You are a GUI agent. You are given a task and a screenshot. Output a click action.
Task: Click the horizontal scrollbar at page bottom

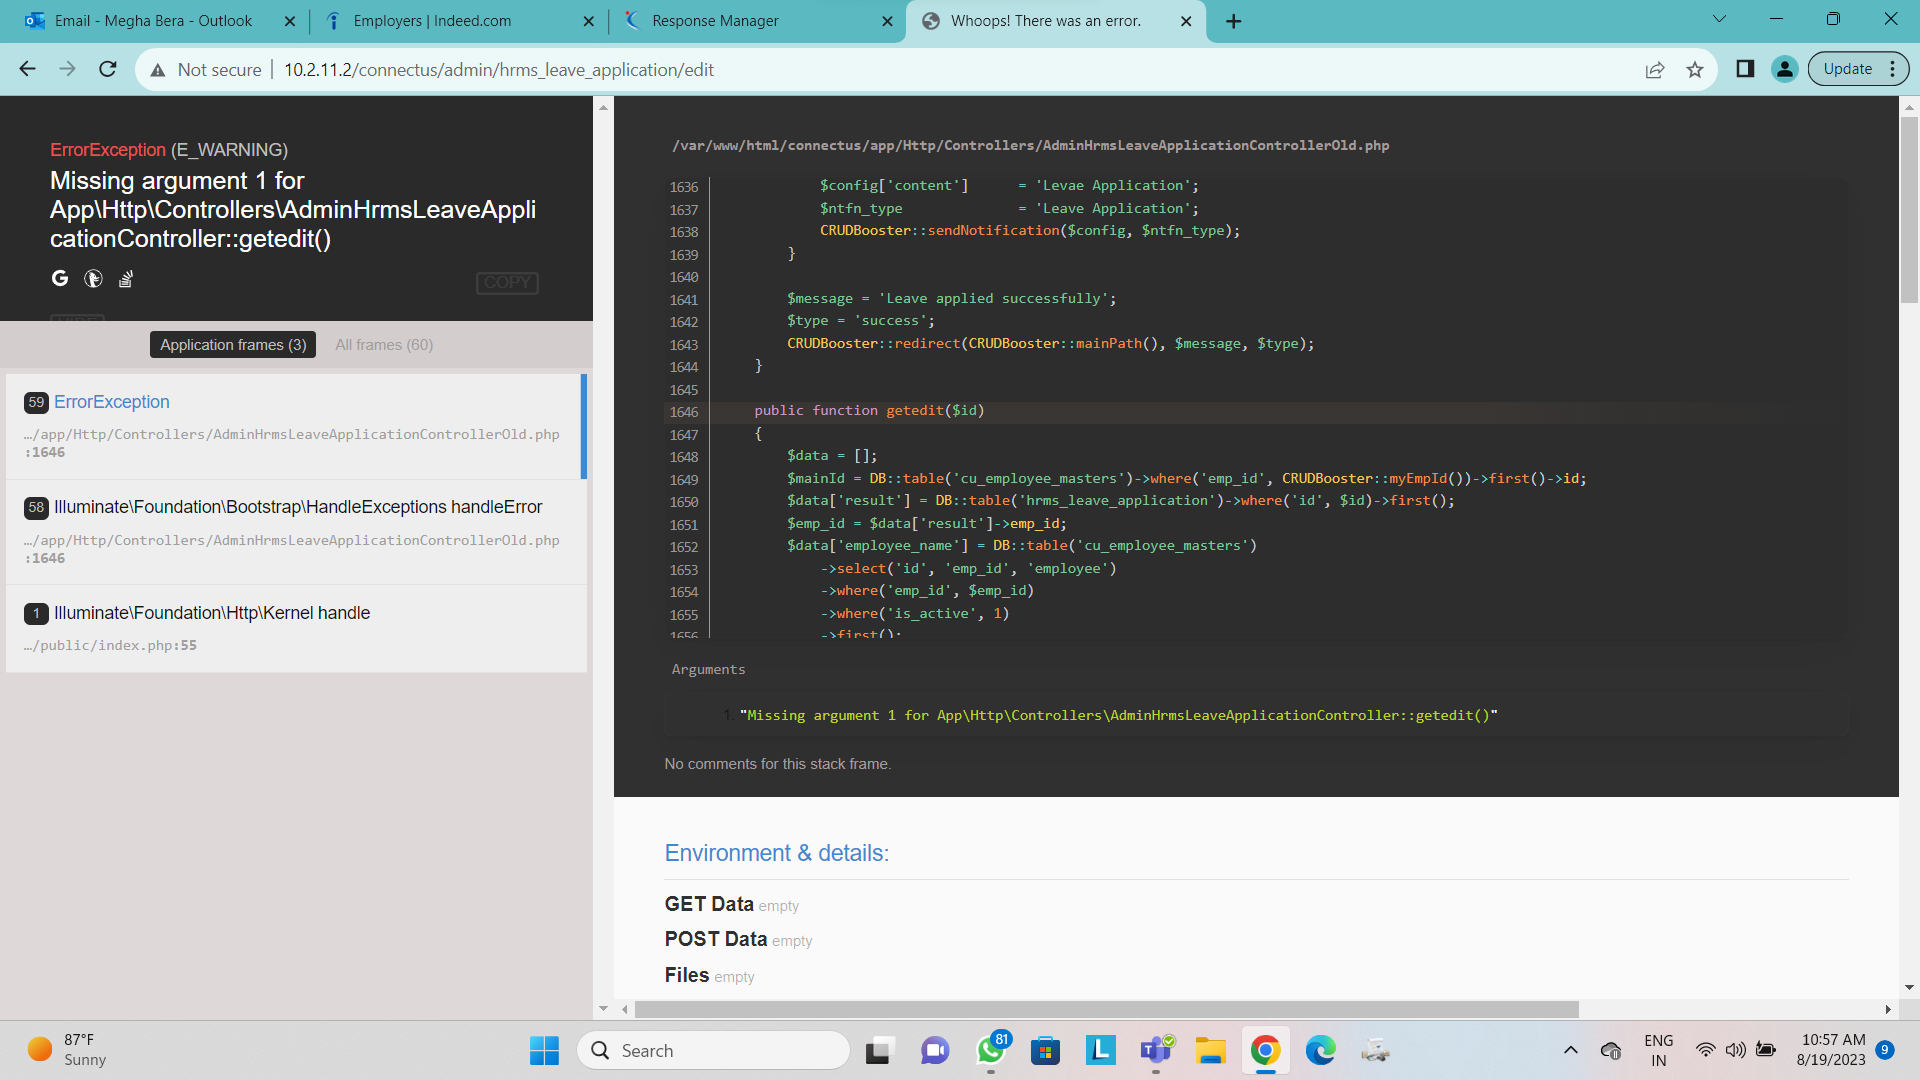click(x=1107, y=1009)
